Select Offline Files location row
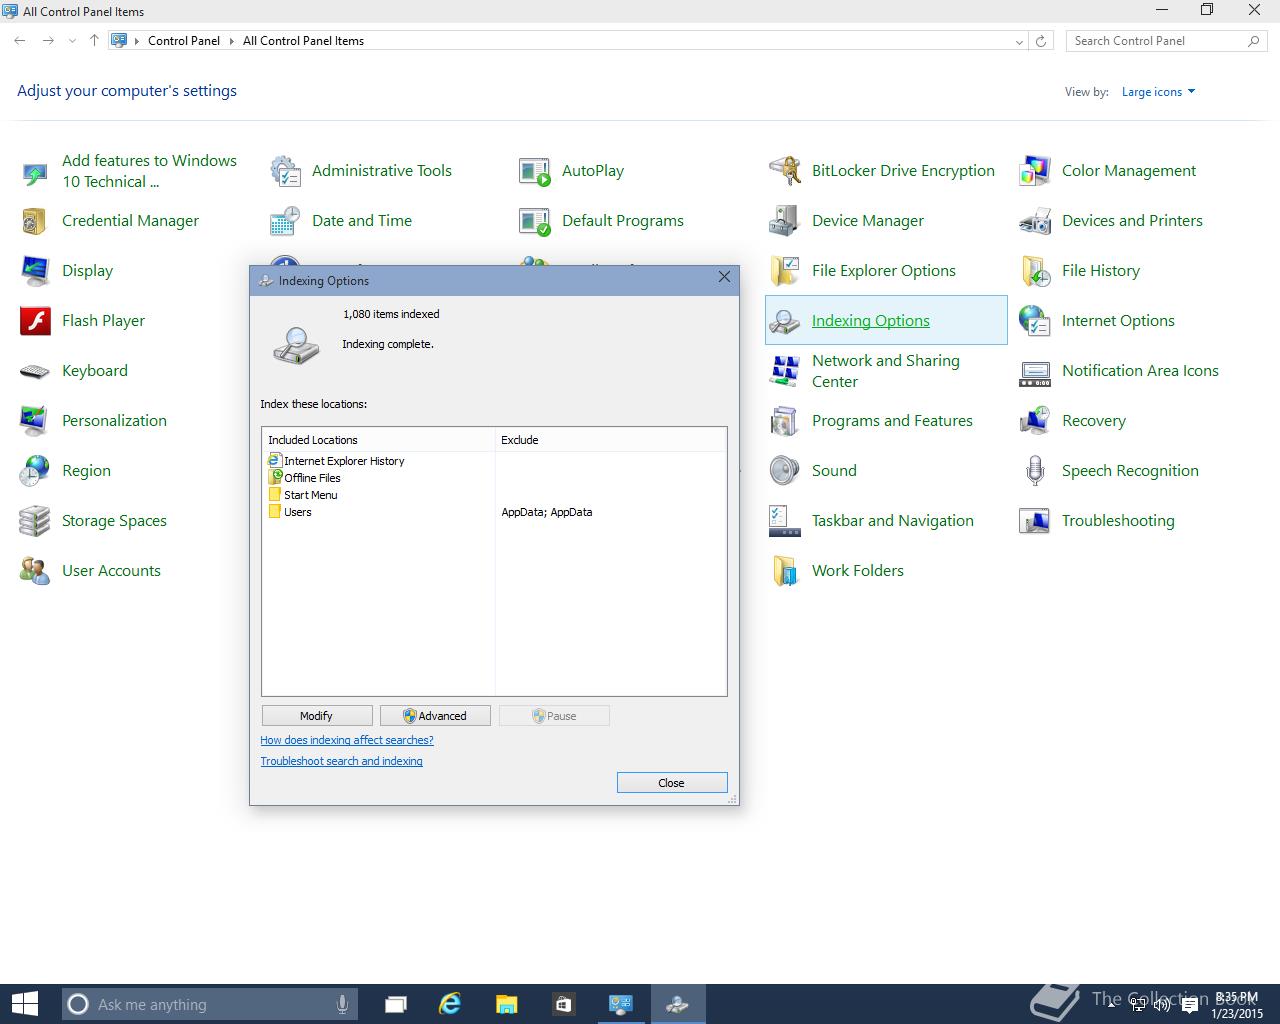The height and width of the screenshot is (1024, 1280). [x=304, y=478]
